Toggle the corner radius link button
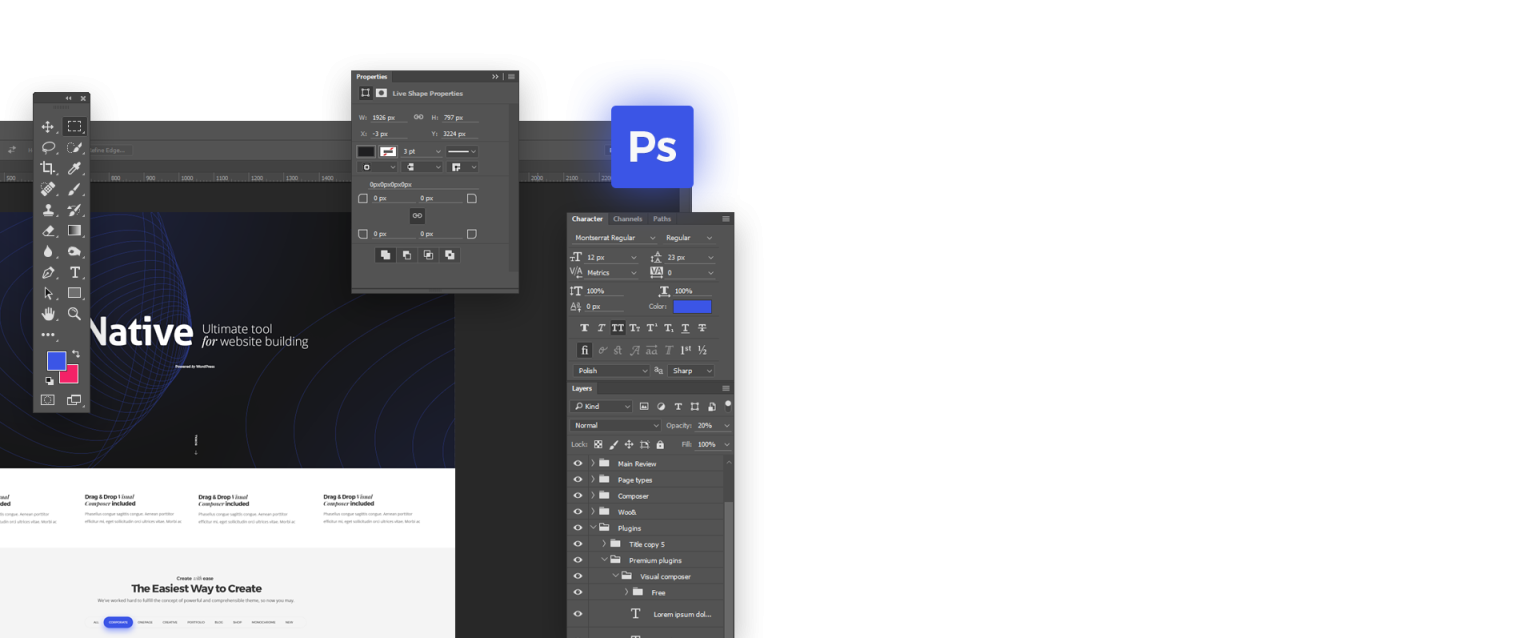Image resolution: width=1536 pixels, height=638 pixels. click(x=417, y=216)
